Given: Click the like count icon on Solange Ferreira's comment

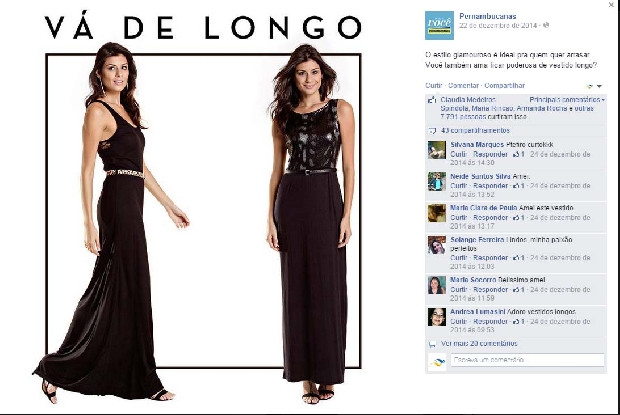Looking at the screenshot, I should (518, 258).
